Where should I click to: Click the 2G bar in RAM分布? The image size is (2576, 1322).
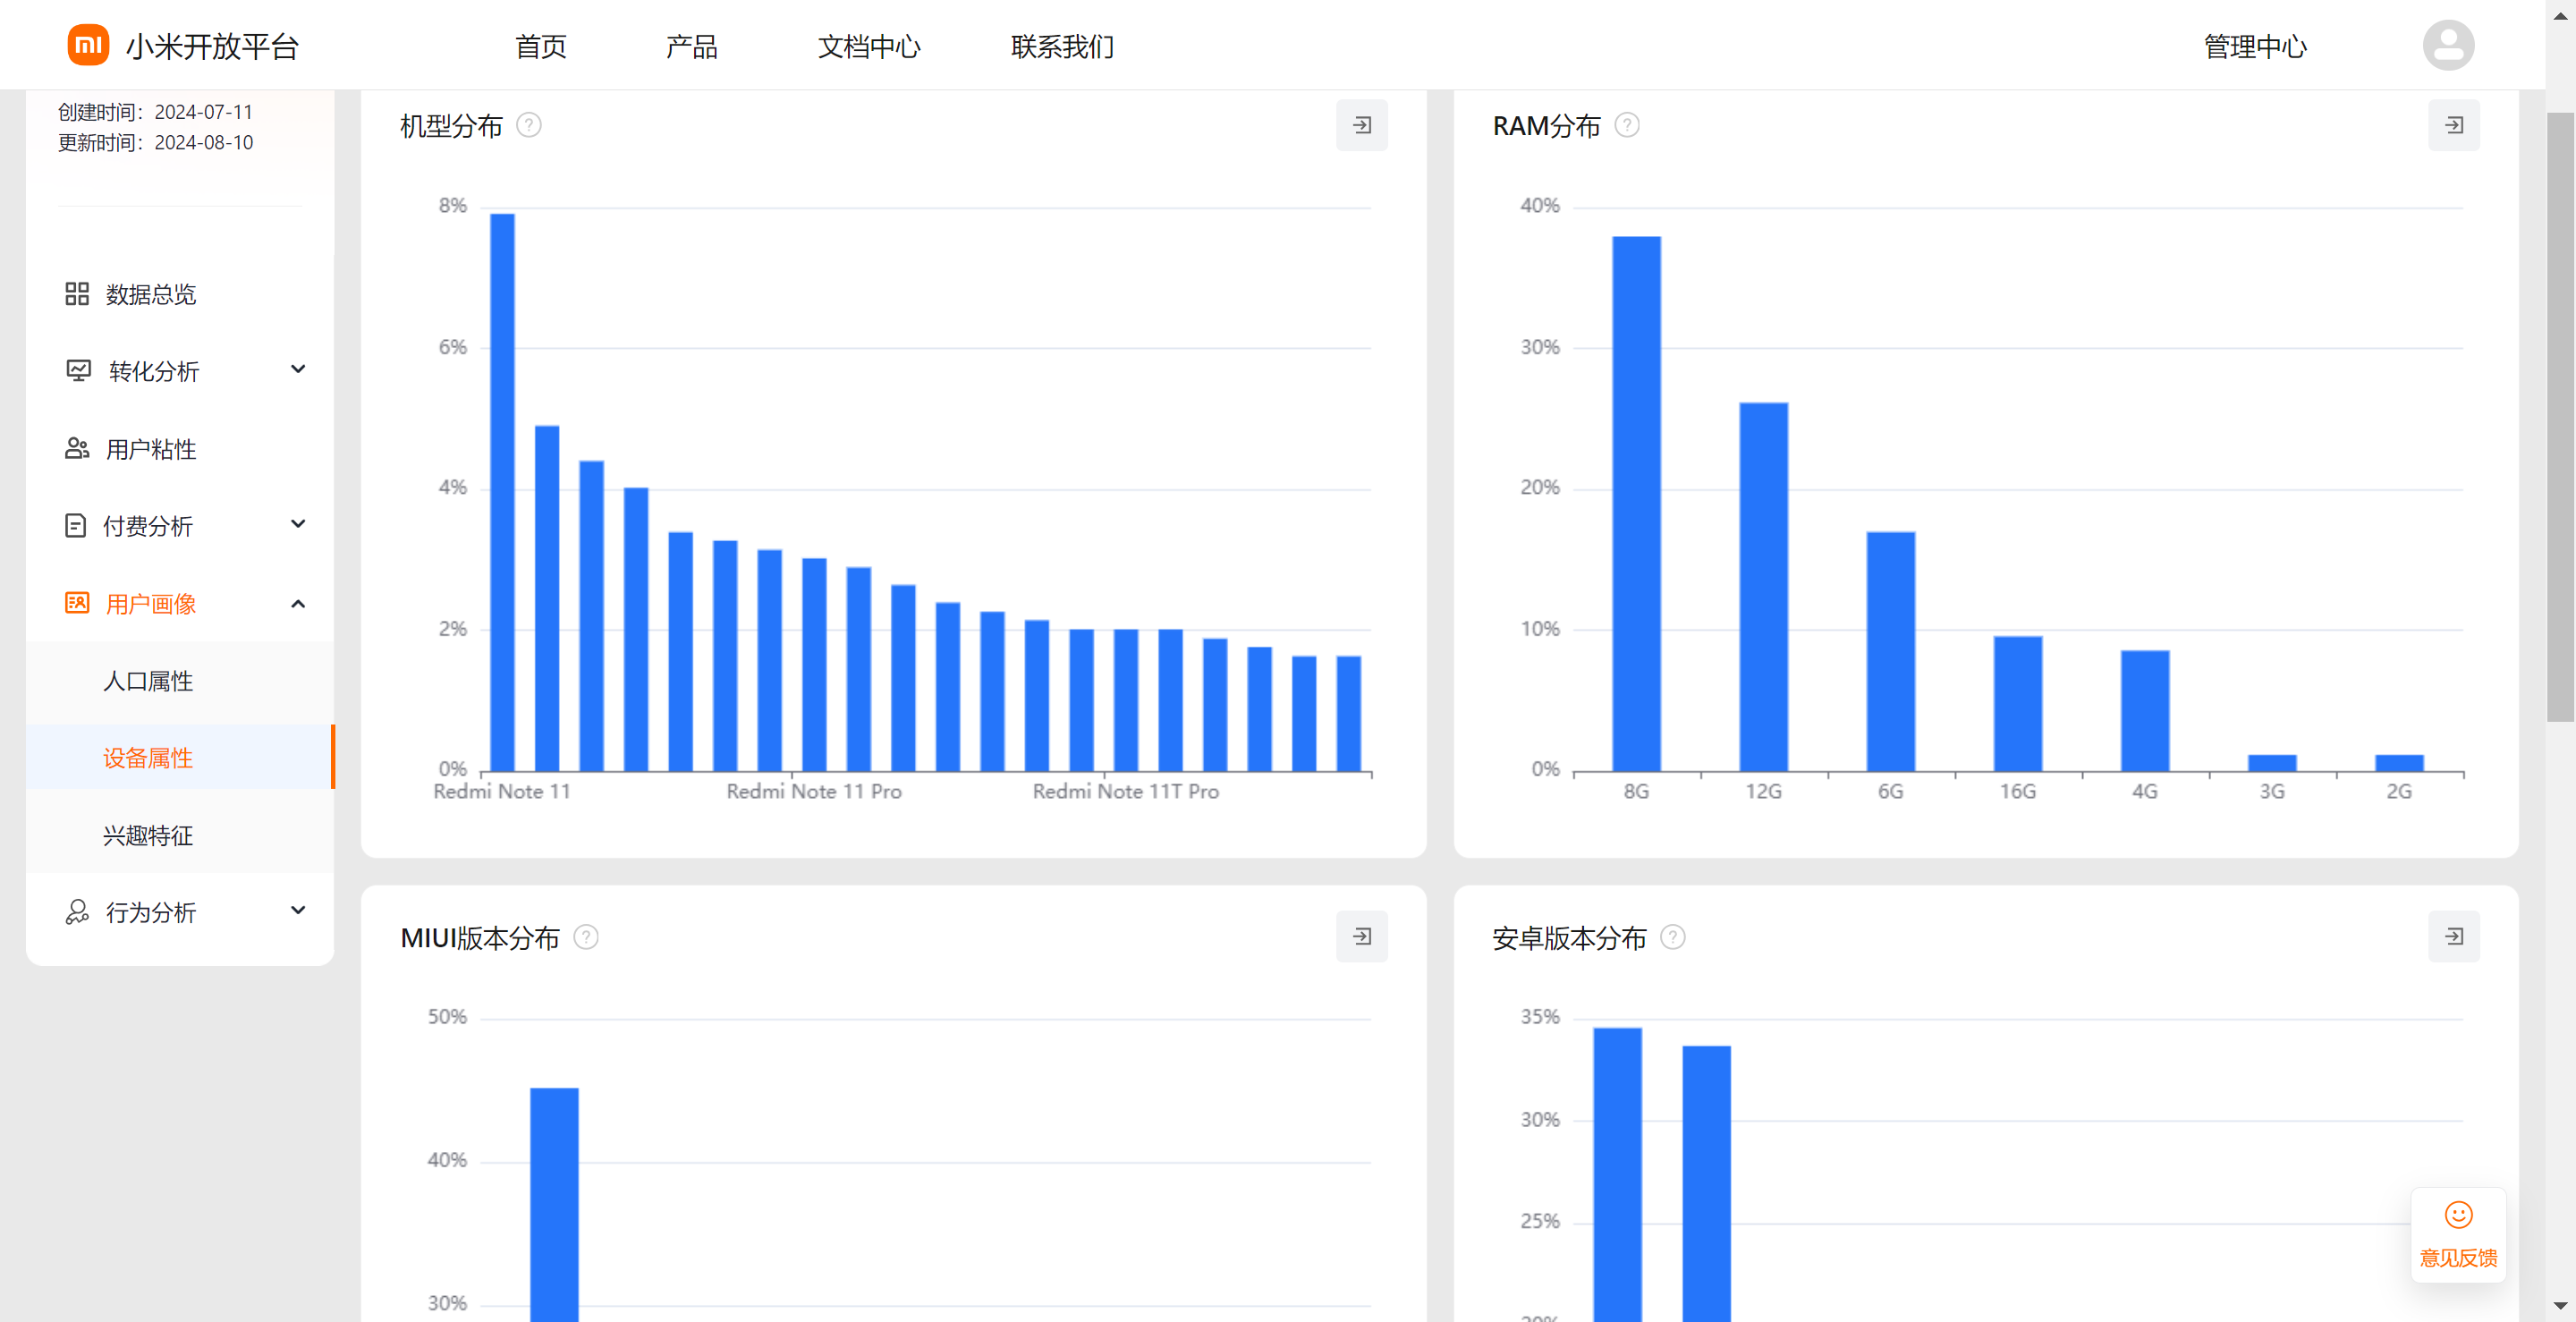[x=2399, y=762]
